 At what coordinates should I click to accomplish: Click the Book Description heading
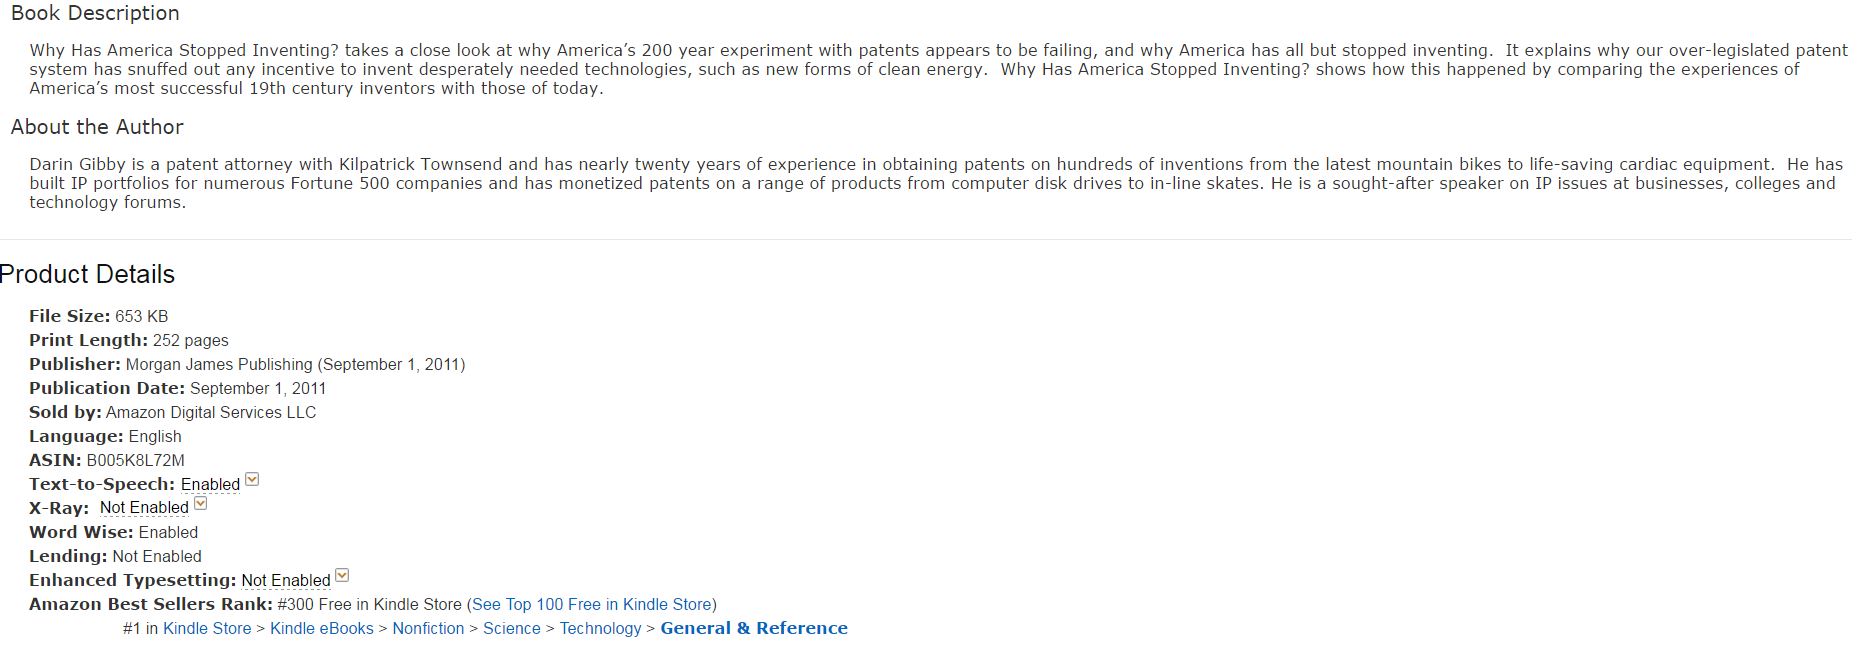click(x=95, y=13)
